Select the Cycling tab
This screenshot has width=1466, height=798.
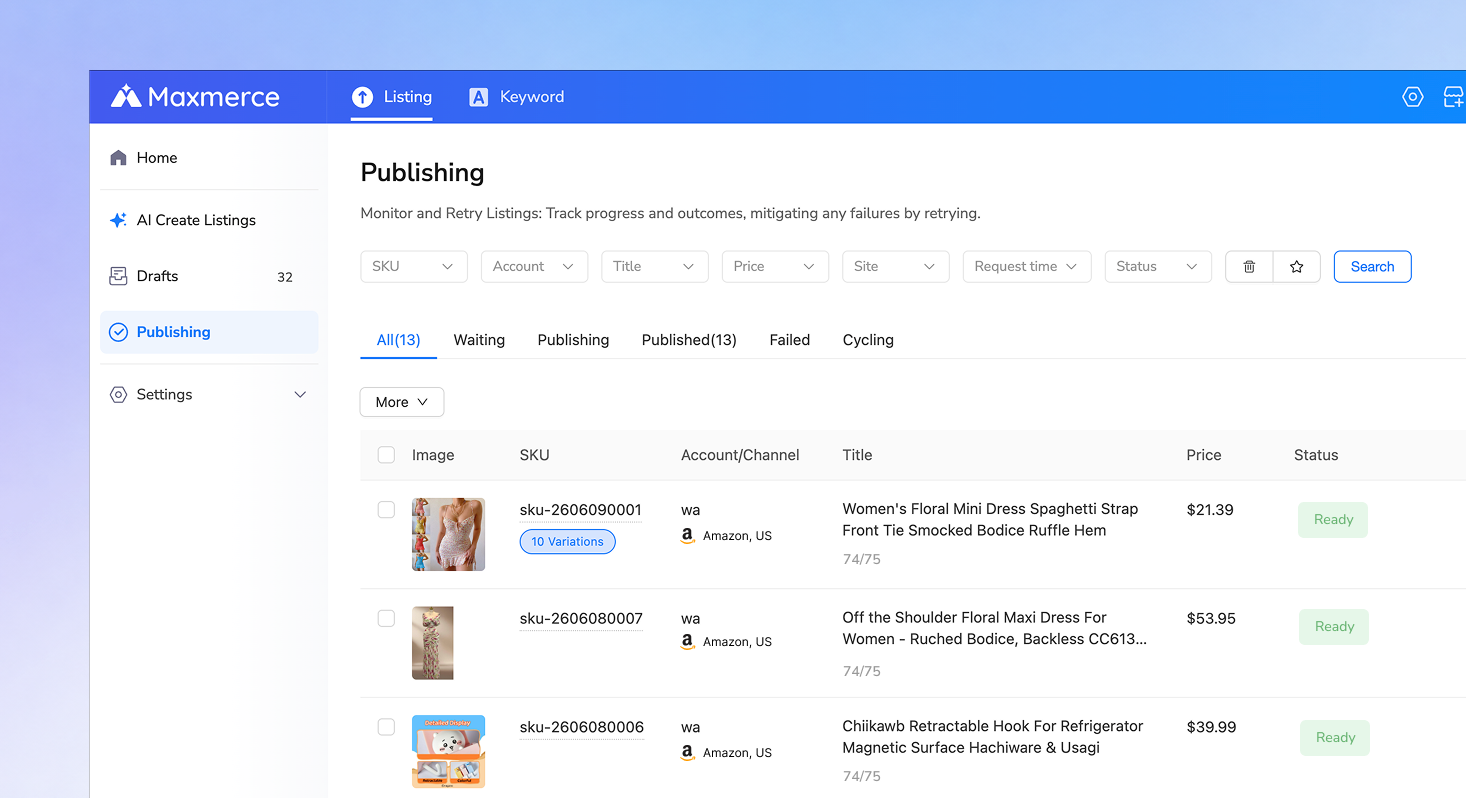(x=868, y=340)
